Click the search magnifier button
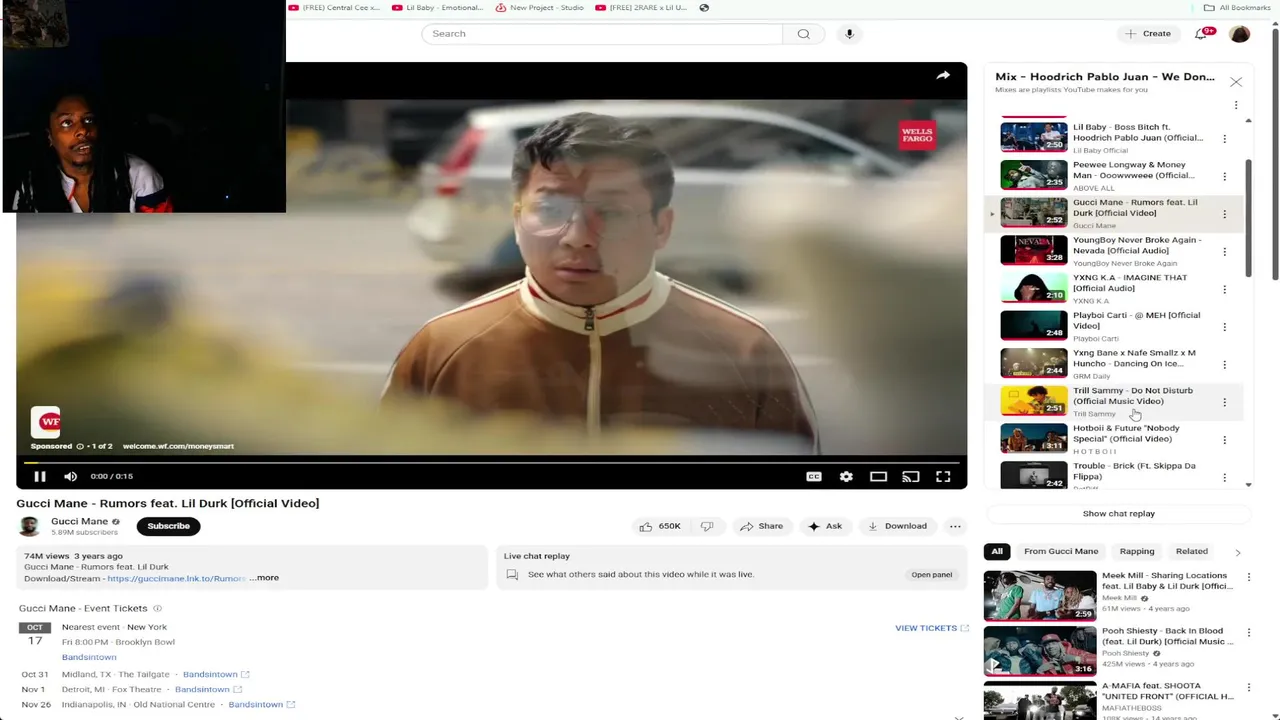Screen dimensions: 1280x720 [x=803, y=34]
